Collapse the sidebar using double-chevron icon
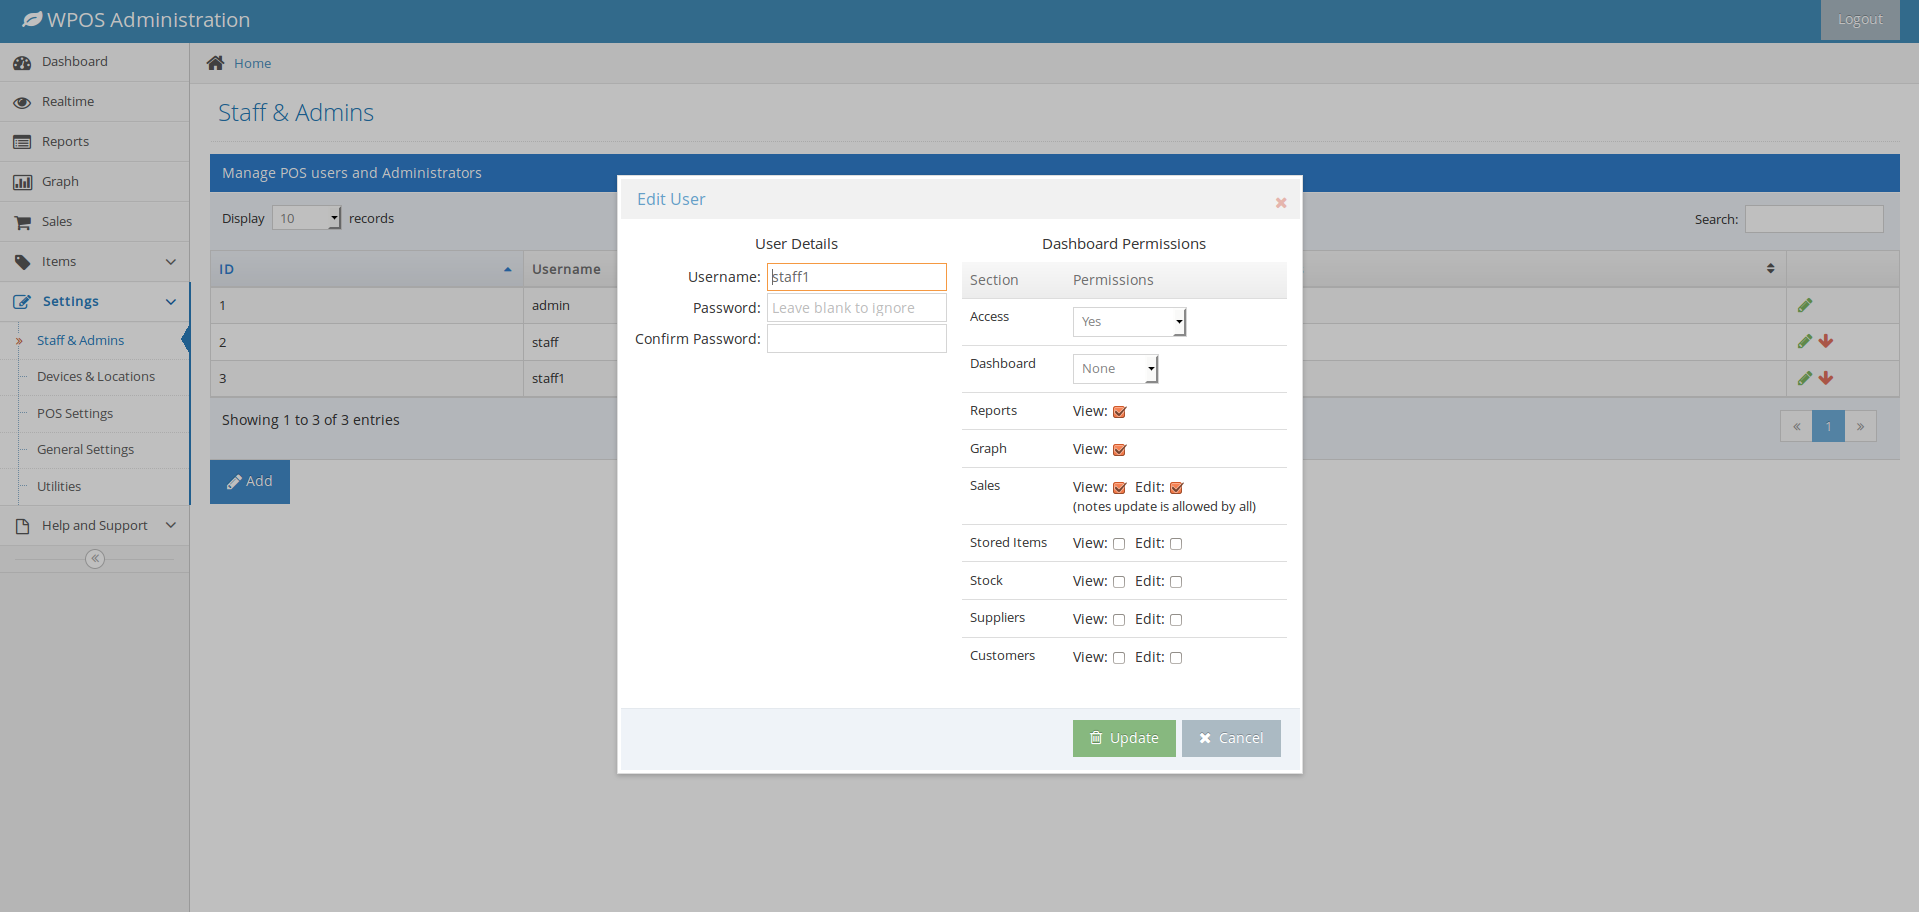The height and width of the screenshot is (912, 1919). coord(95,559)
